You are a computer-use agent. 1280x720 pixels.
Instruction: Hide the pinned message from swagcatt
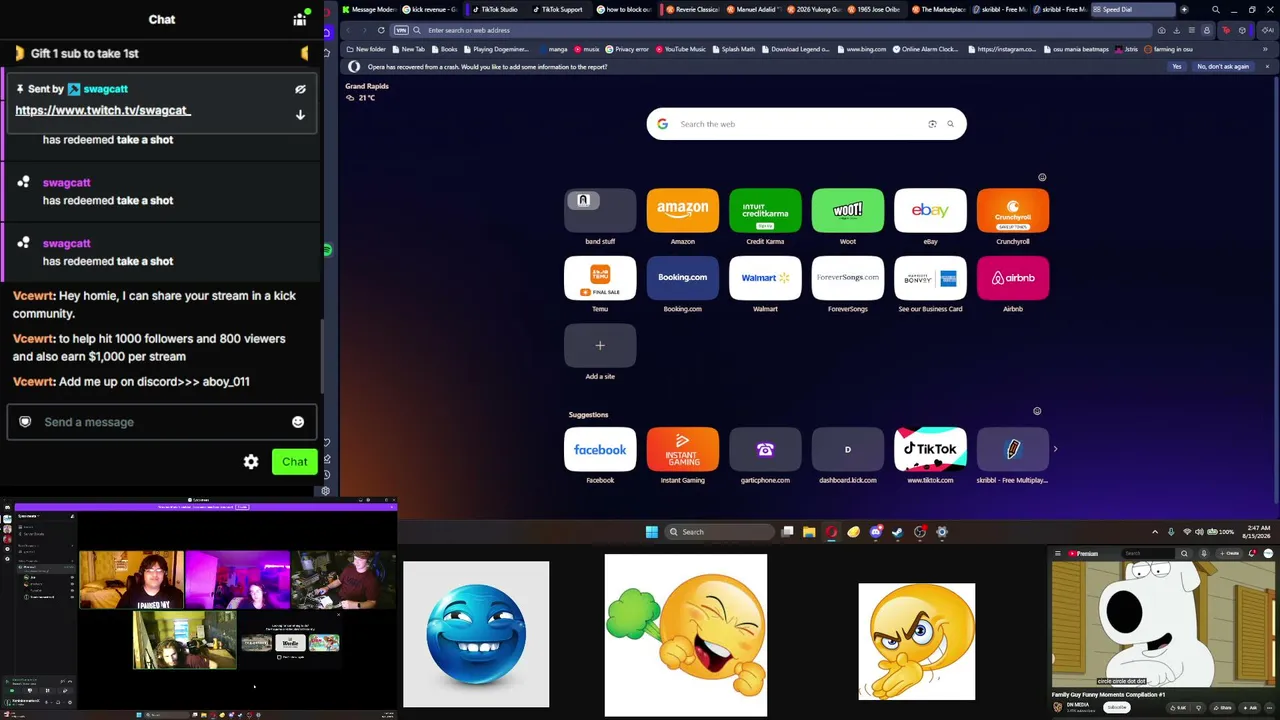tap(300, 89)
